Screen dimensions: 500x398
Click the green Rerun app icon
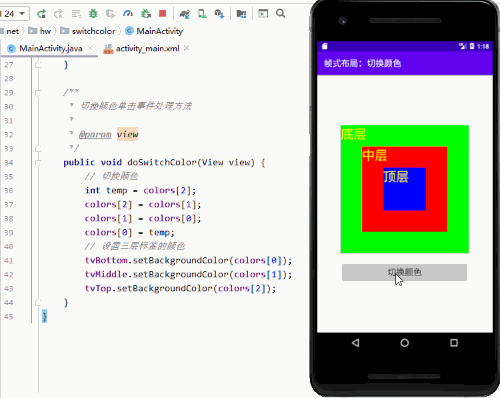pos(41,14)
